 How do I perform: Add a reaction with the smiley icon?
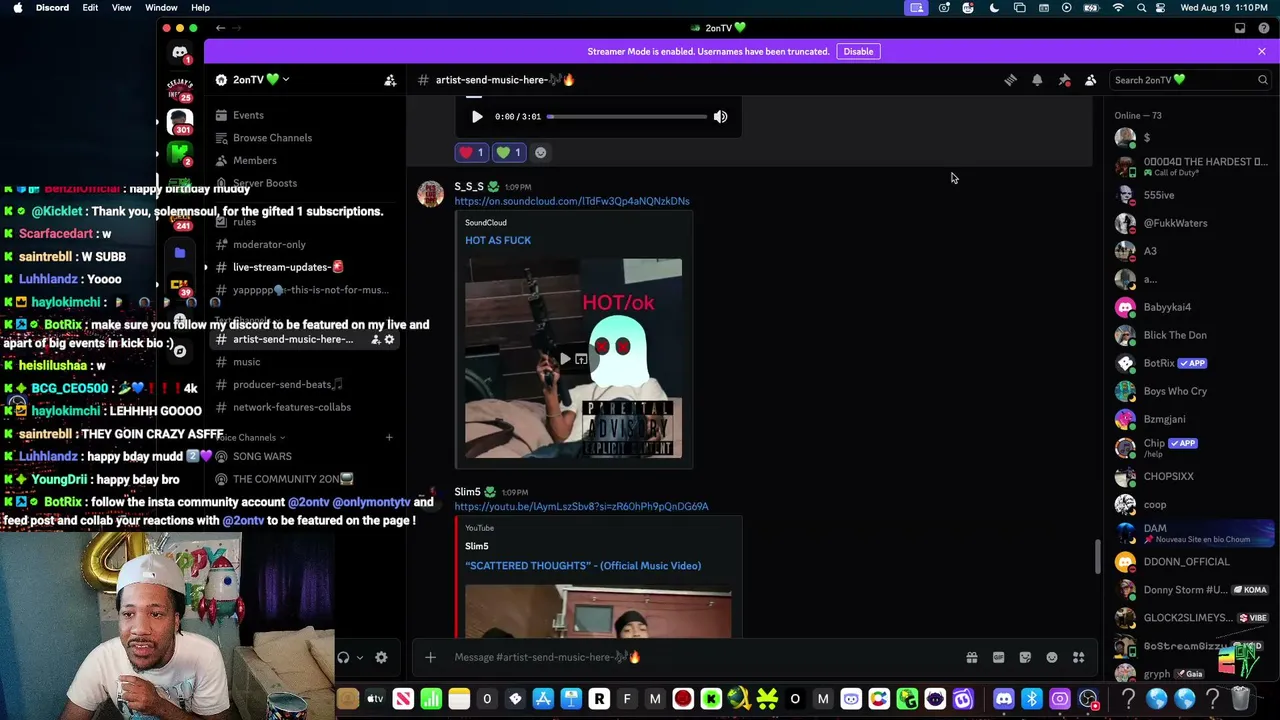pyautogui.click(x=540, y=153)
